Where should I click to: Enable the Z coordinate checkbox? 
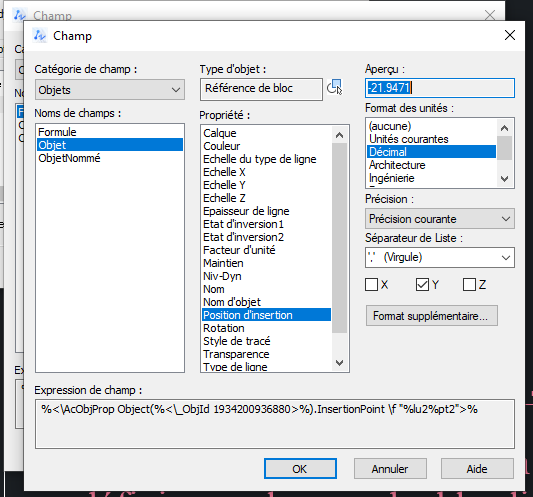click(469, 285)
